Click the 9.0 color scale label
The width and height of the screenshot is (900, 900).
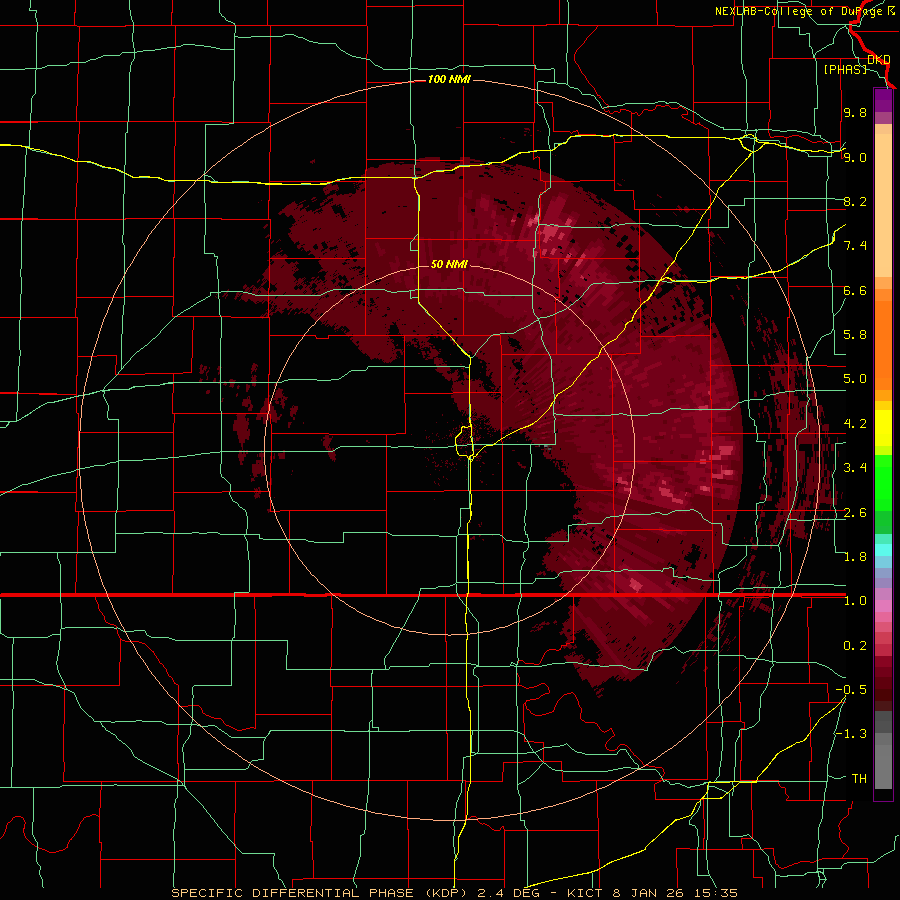click(x=855, y=157)
